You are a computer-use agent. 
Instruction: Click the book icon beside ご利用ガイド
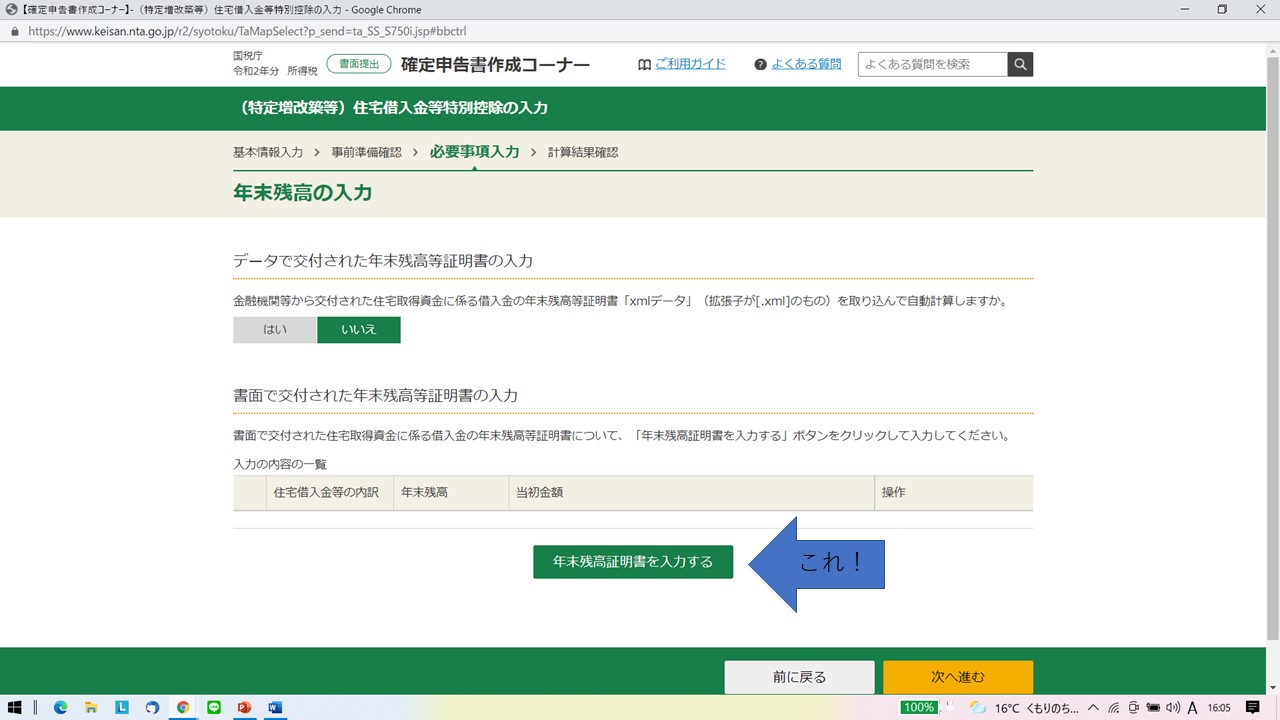pos(644,64)
